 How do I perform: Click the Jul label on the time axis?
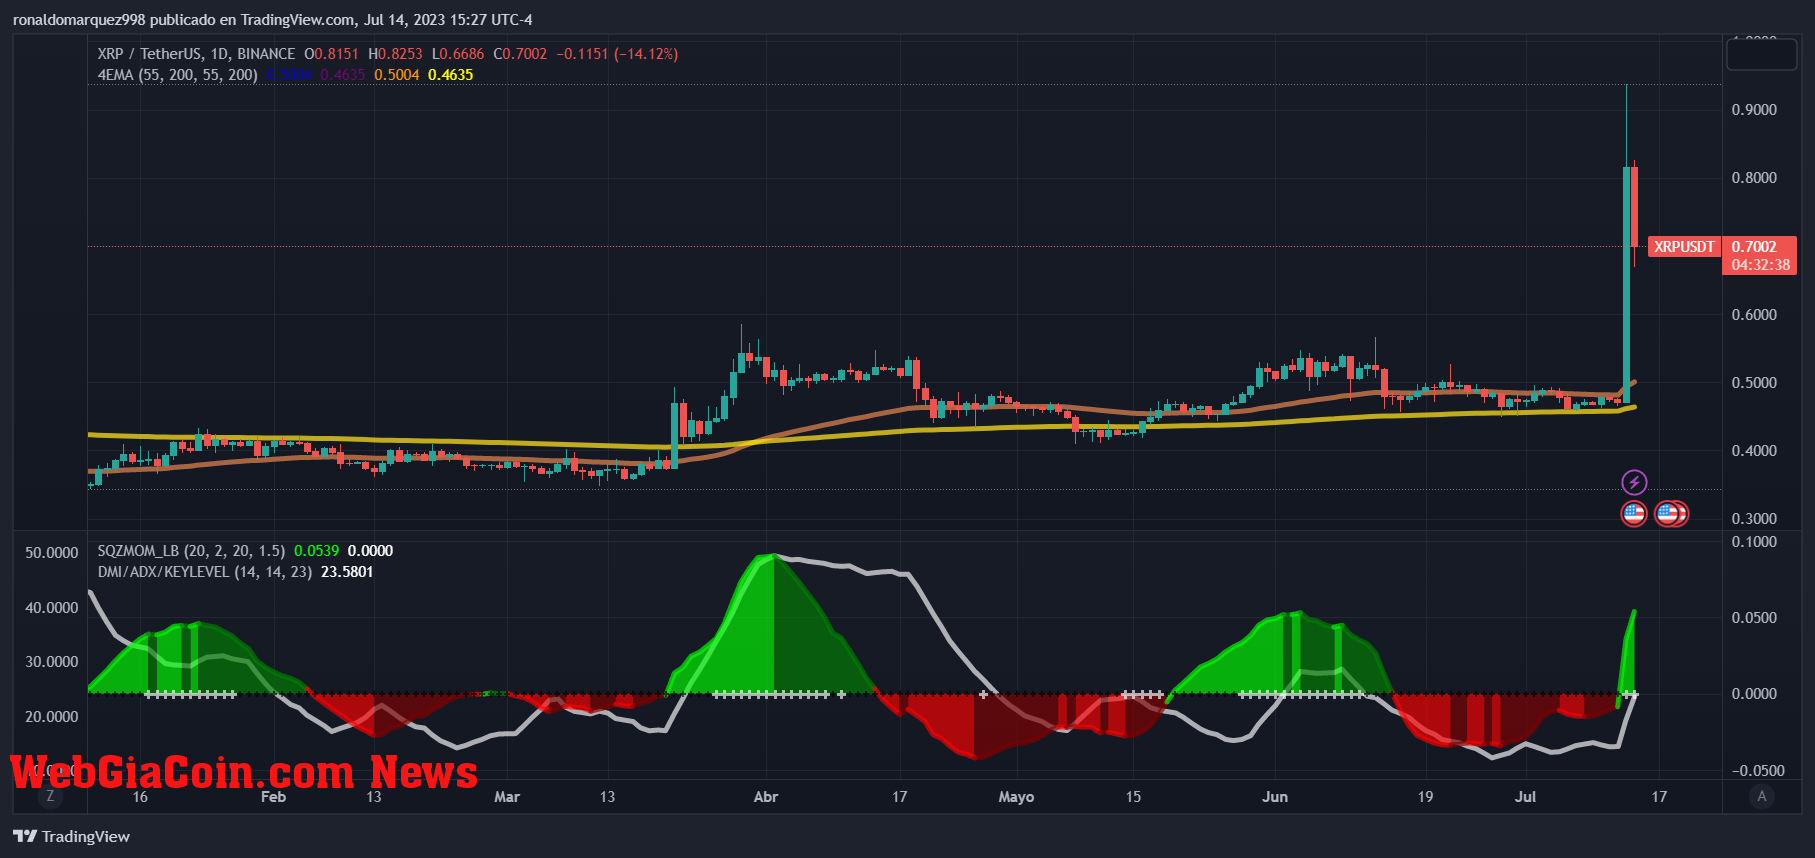click(1525, 797)
